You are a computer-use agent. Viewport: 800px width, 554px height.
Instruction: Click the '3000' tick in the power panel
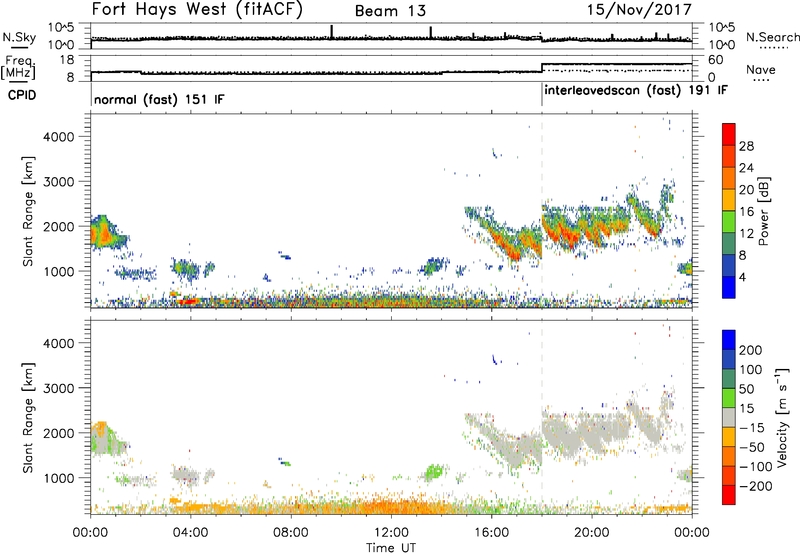tap(59, 182)
